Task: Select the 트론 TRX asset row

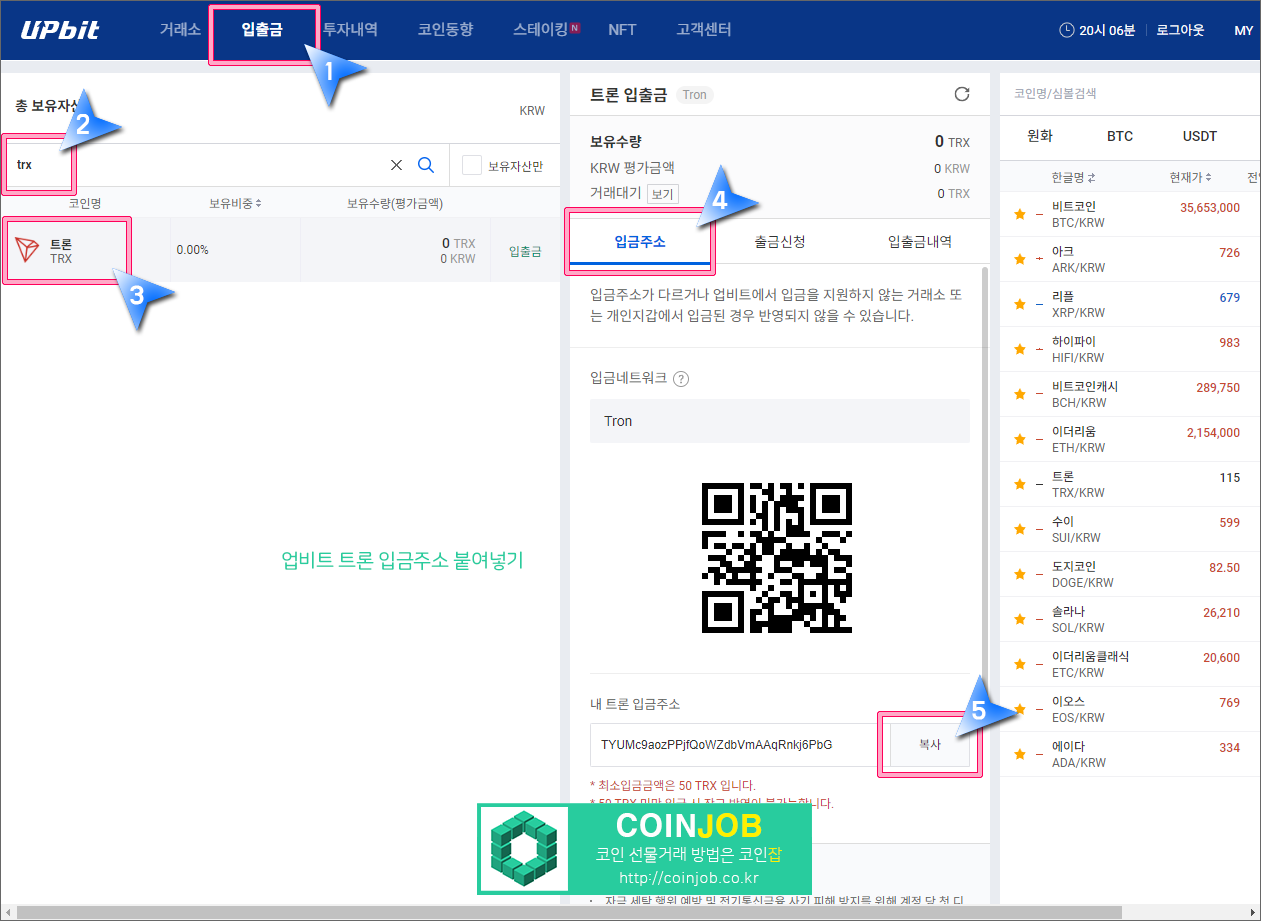Action: pos(278,250)
